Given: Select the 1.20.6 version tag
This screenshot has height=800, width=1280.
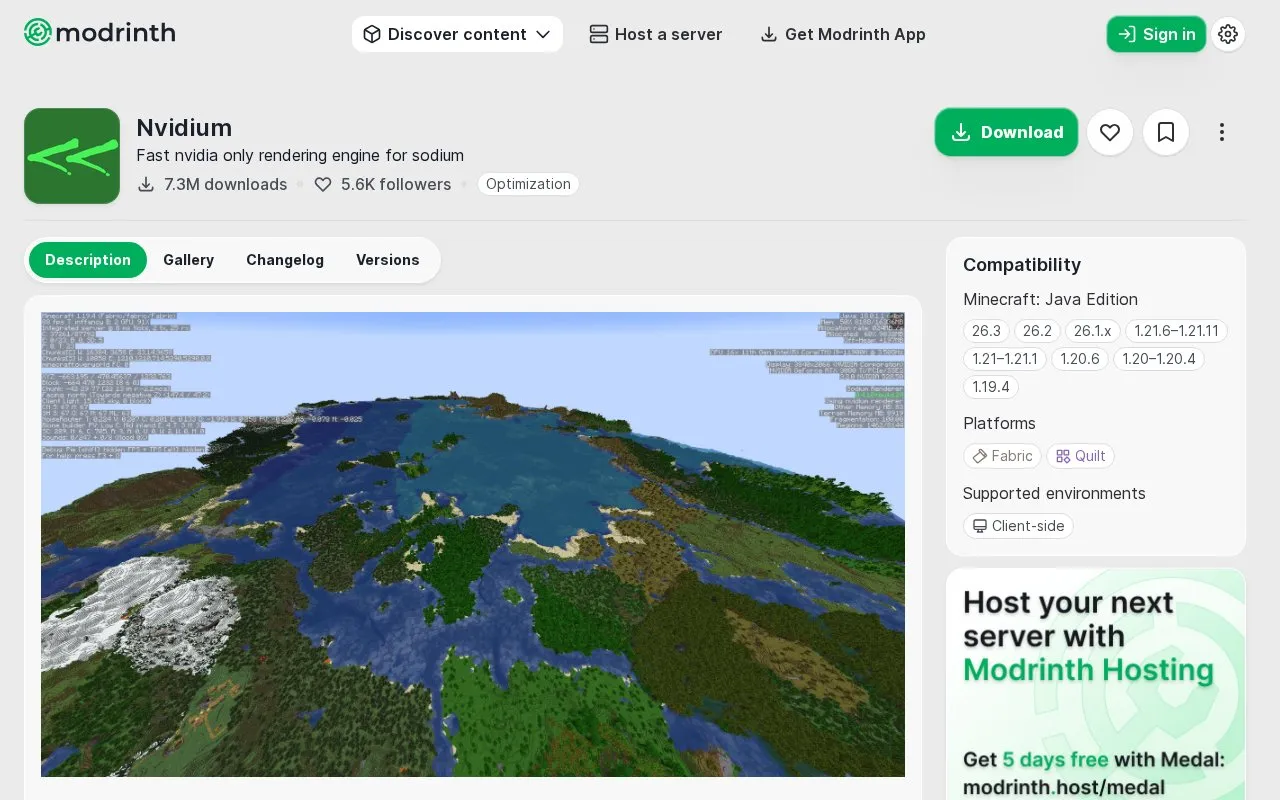Looking at the screenshot, I should [x=1080, y=359].
